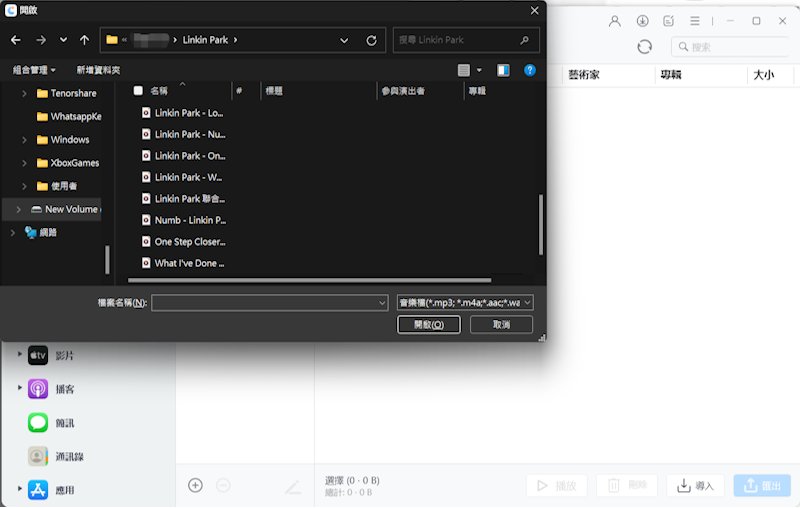
Task: Select file What I've Done ...
Action: (x=183, y=263)
